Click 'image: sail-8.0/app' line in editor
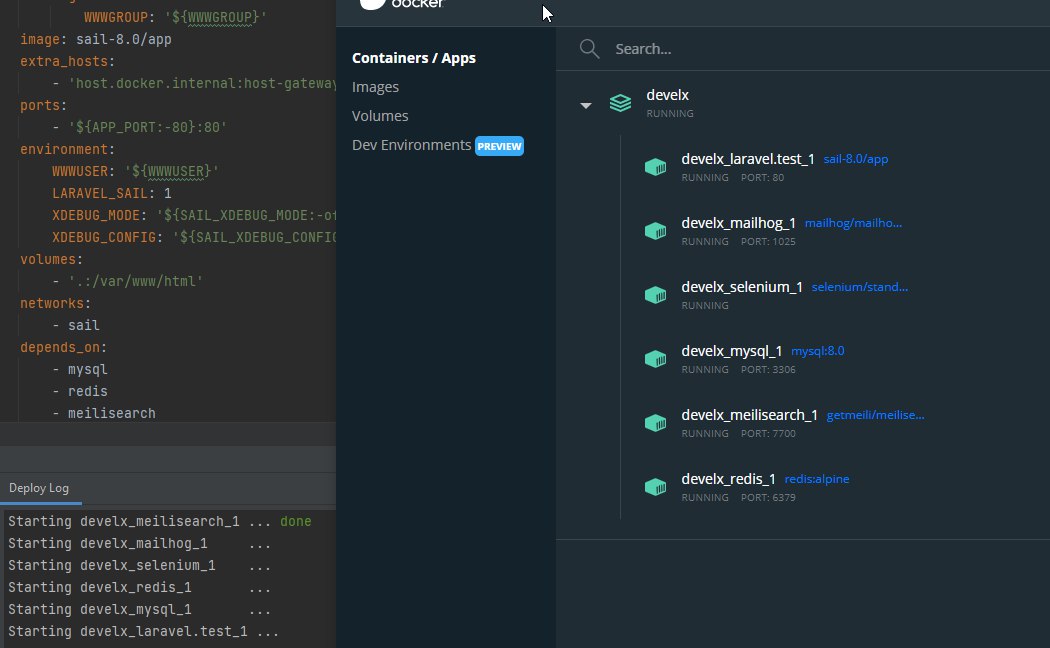Image resolution: width=1050 pixels, height=648 pixels. (96, 39)
